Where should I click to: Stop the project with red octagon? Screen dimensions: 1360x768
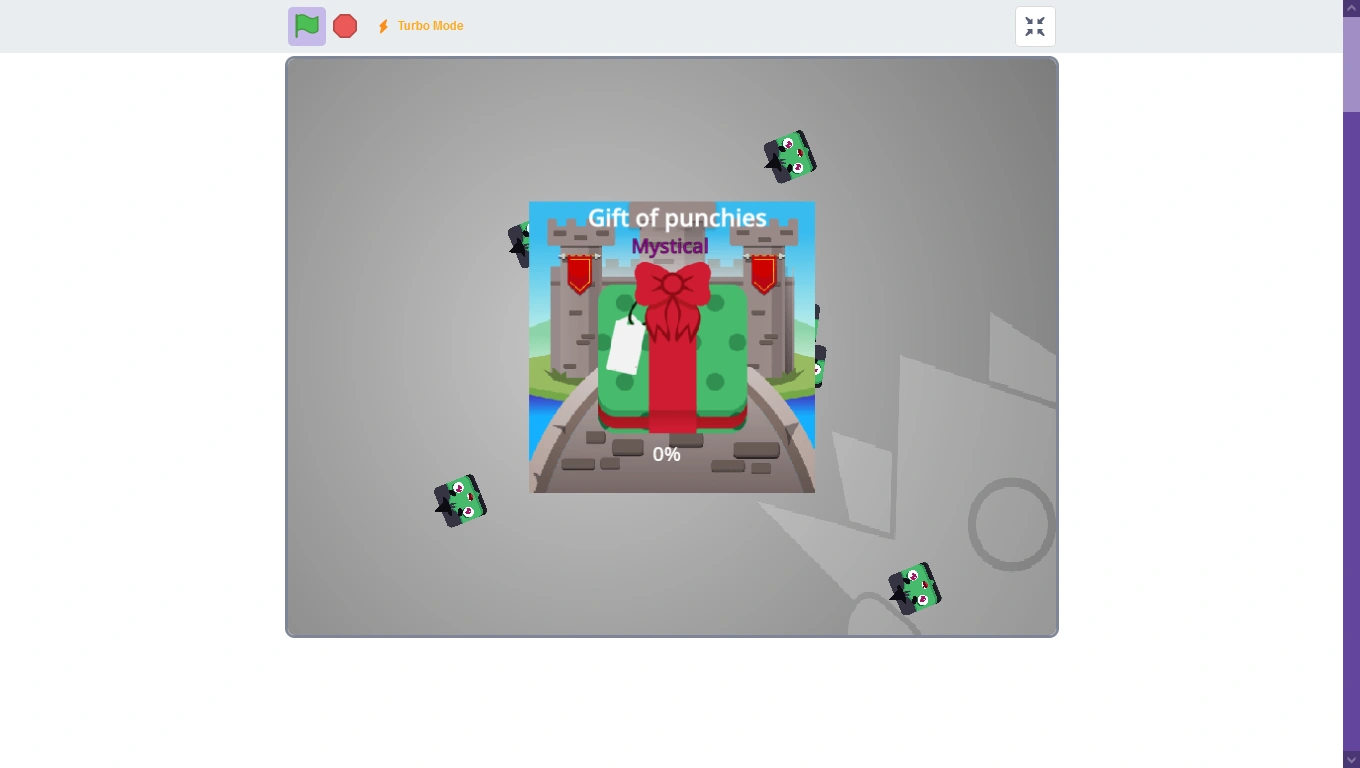345,26
